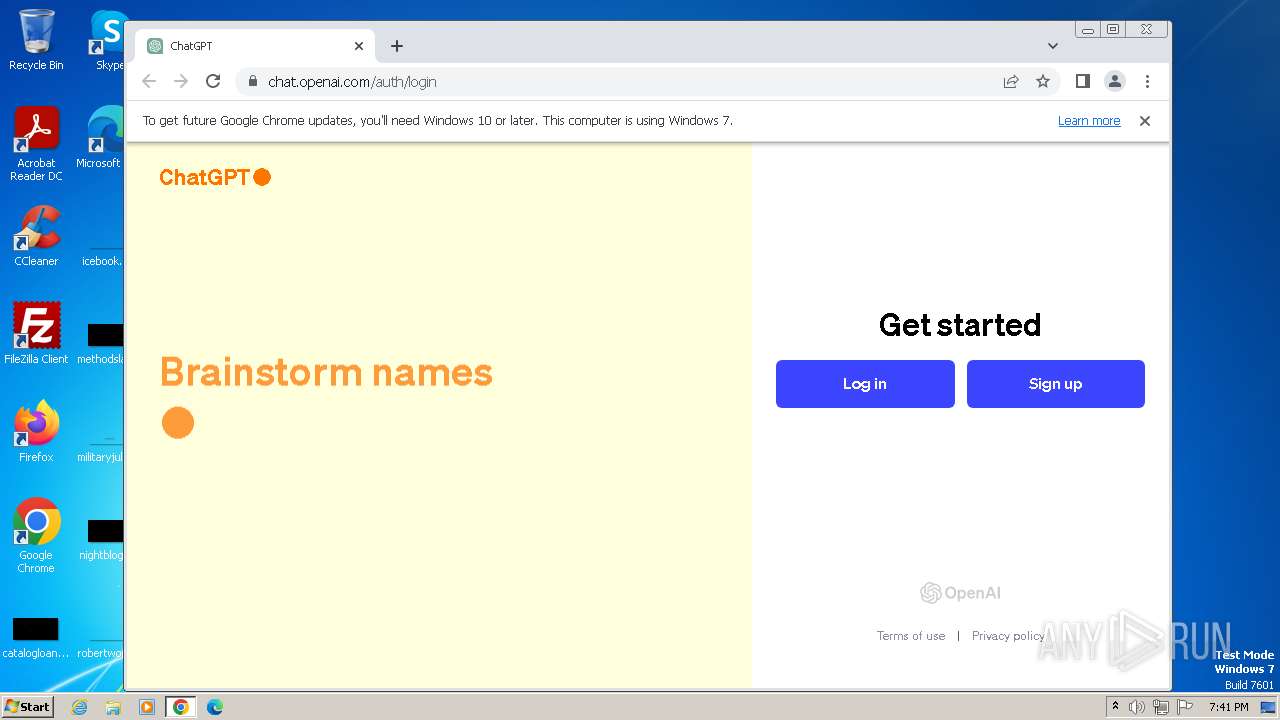Launch Internet Explorer from taskbar

[80, 707]
